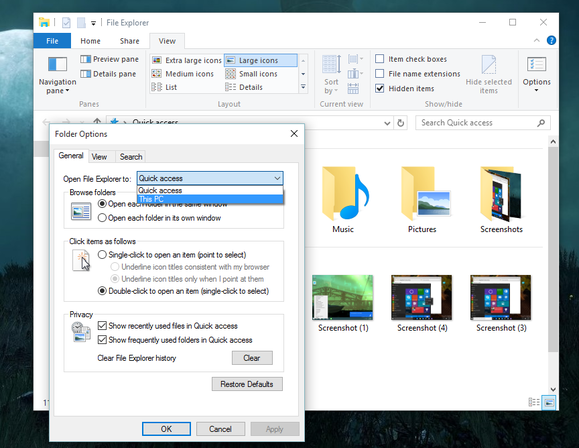Uncheck Show frequently used folders in Quick access

[102, 340]
